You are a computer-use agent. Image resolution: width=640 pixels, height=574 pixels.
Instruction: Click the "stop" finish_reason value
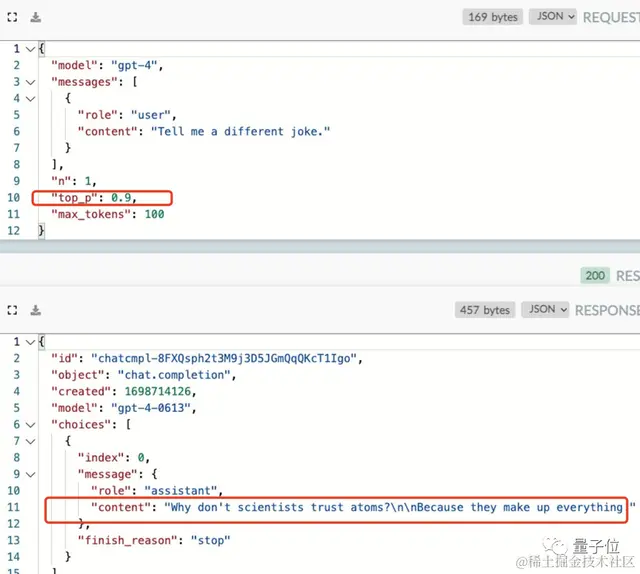(211, 541)
